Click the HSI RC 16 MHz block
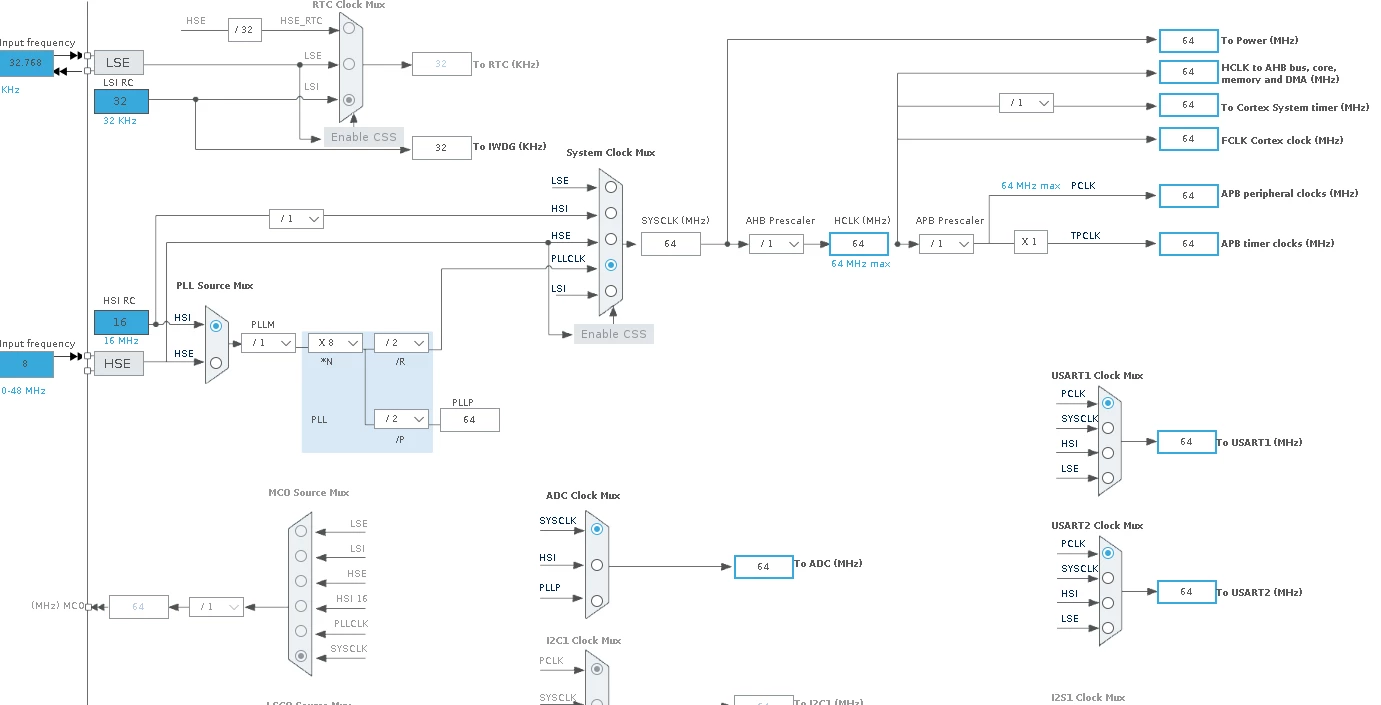 pyautogui.click(x=121, y=322)
